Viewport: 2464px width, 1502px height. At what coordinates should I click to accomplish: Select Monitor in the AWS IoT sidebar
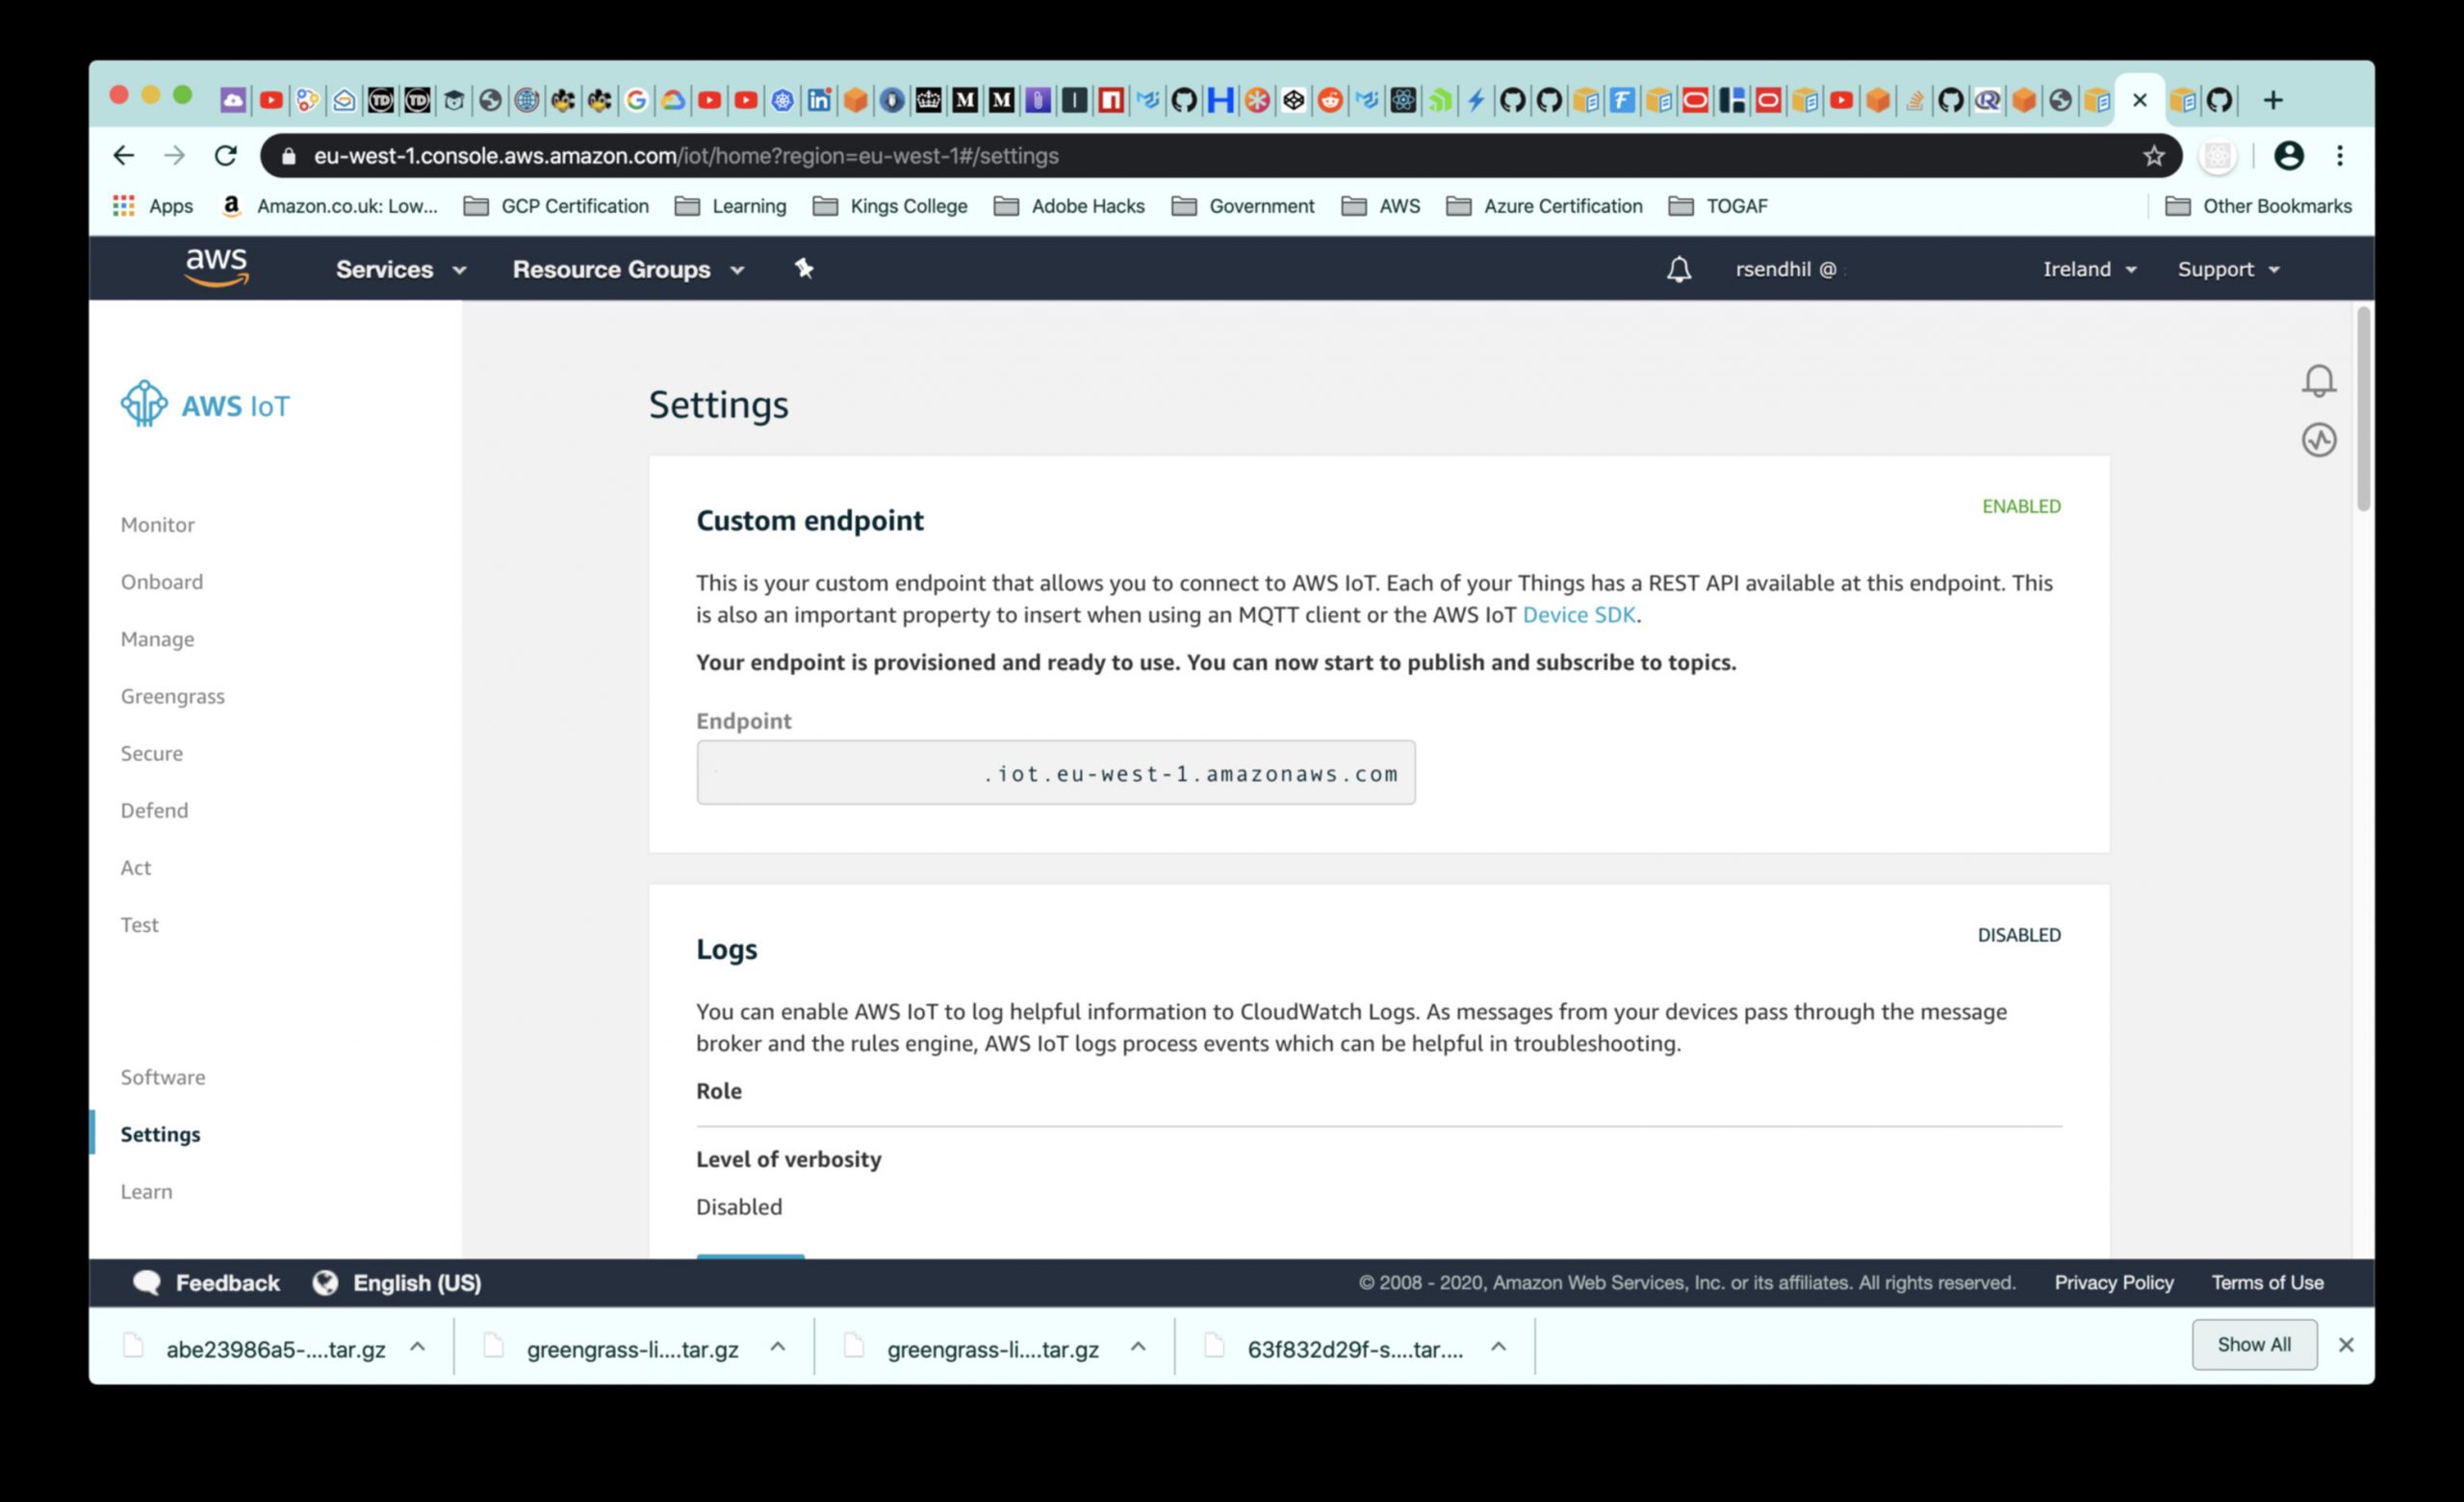[158, 525]
